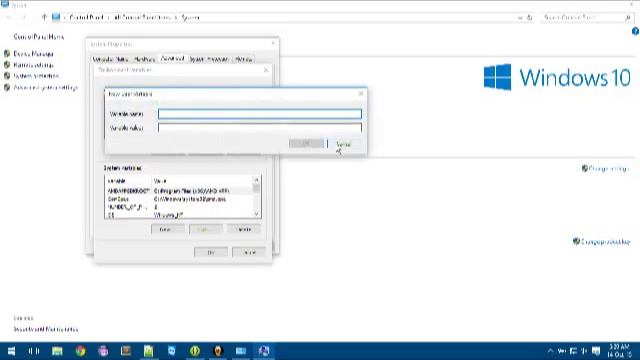Click the Change settings link

point(609,169)
